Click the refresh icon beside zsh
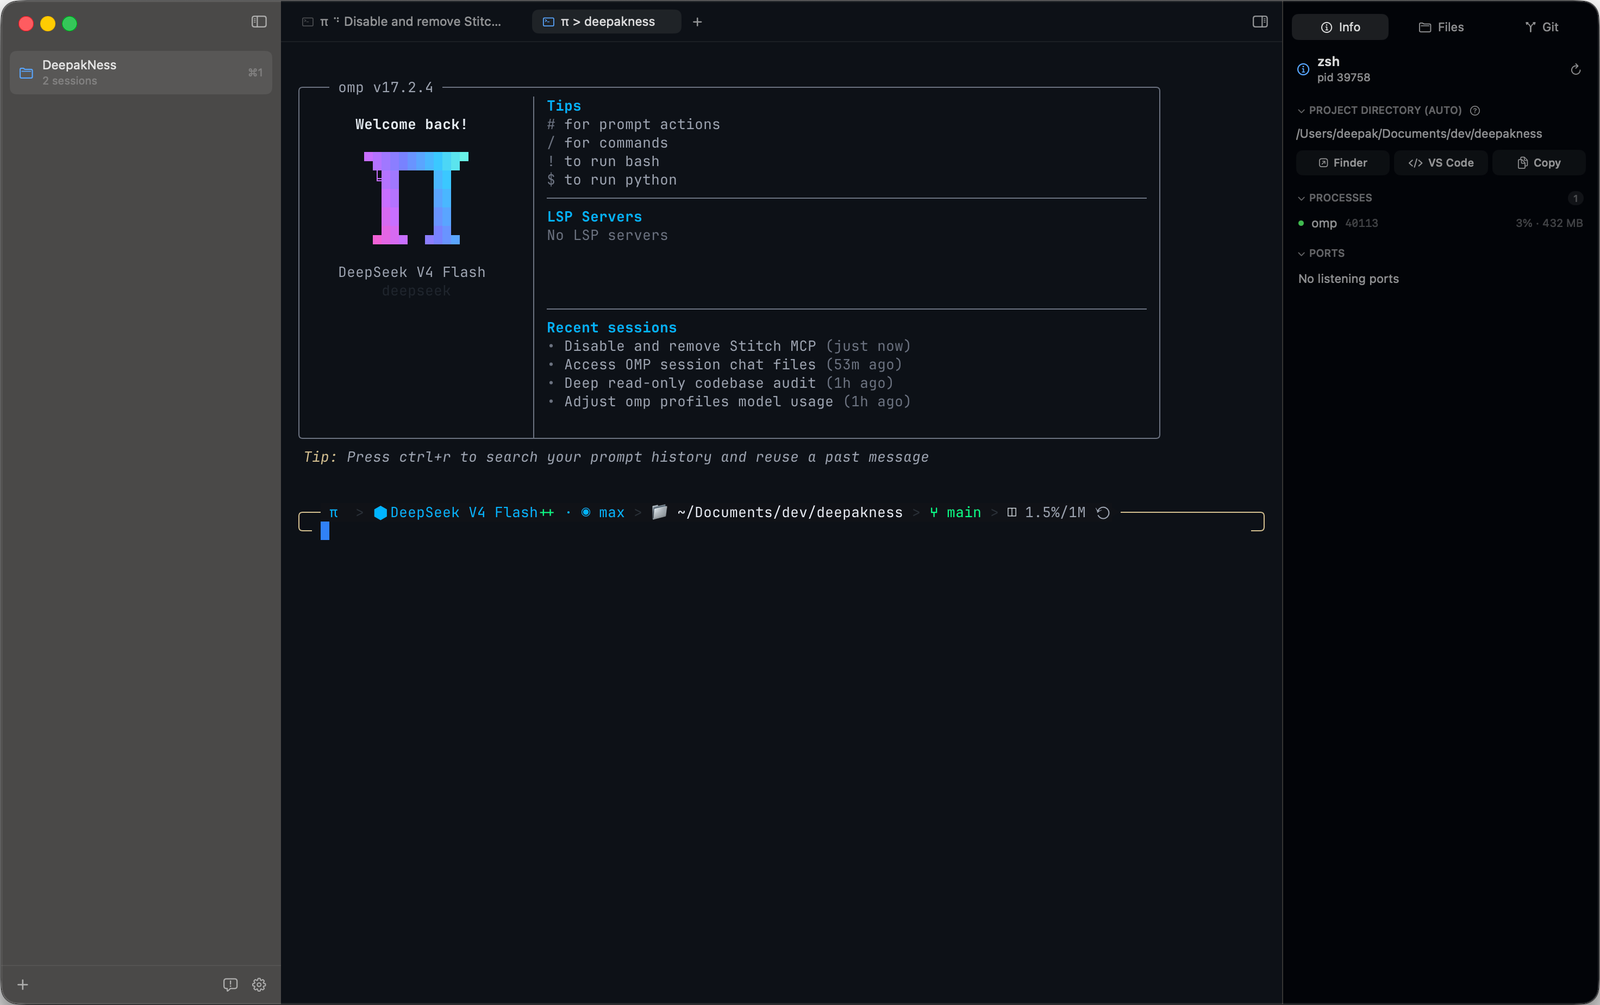The width and height of the screenshot is (1600, 1005). (1575, 69)
